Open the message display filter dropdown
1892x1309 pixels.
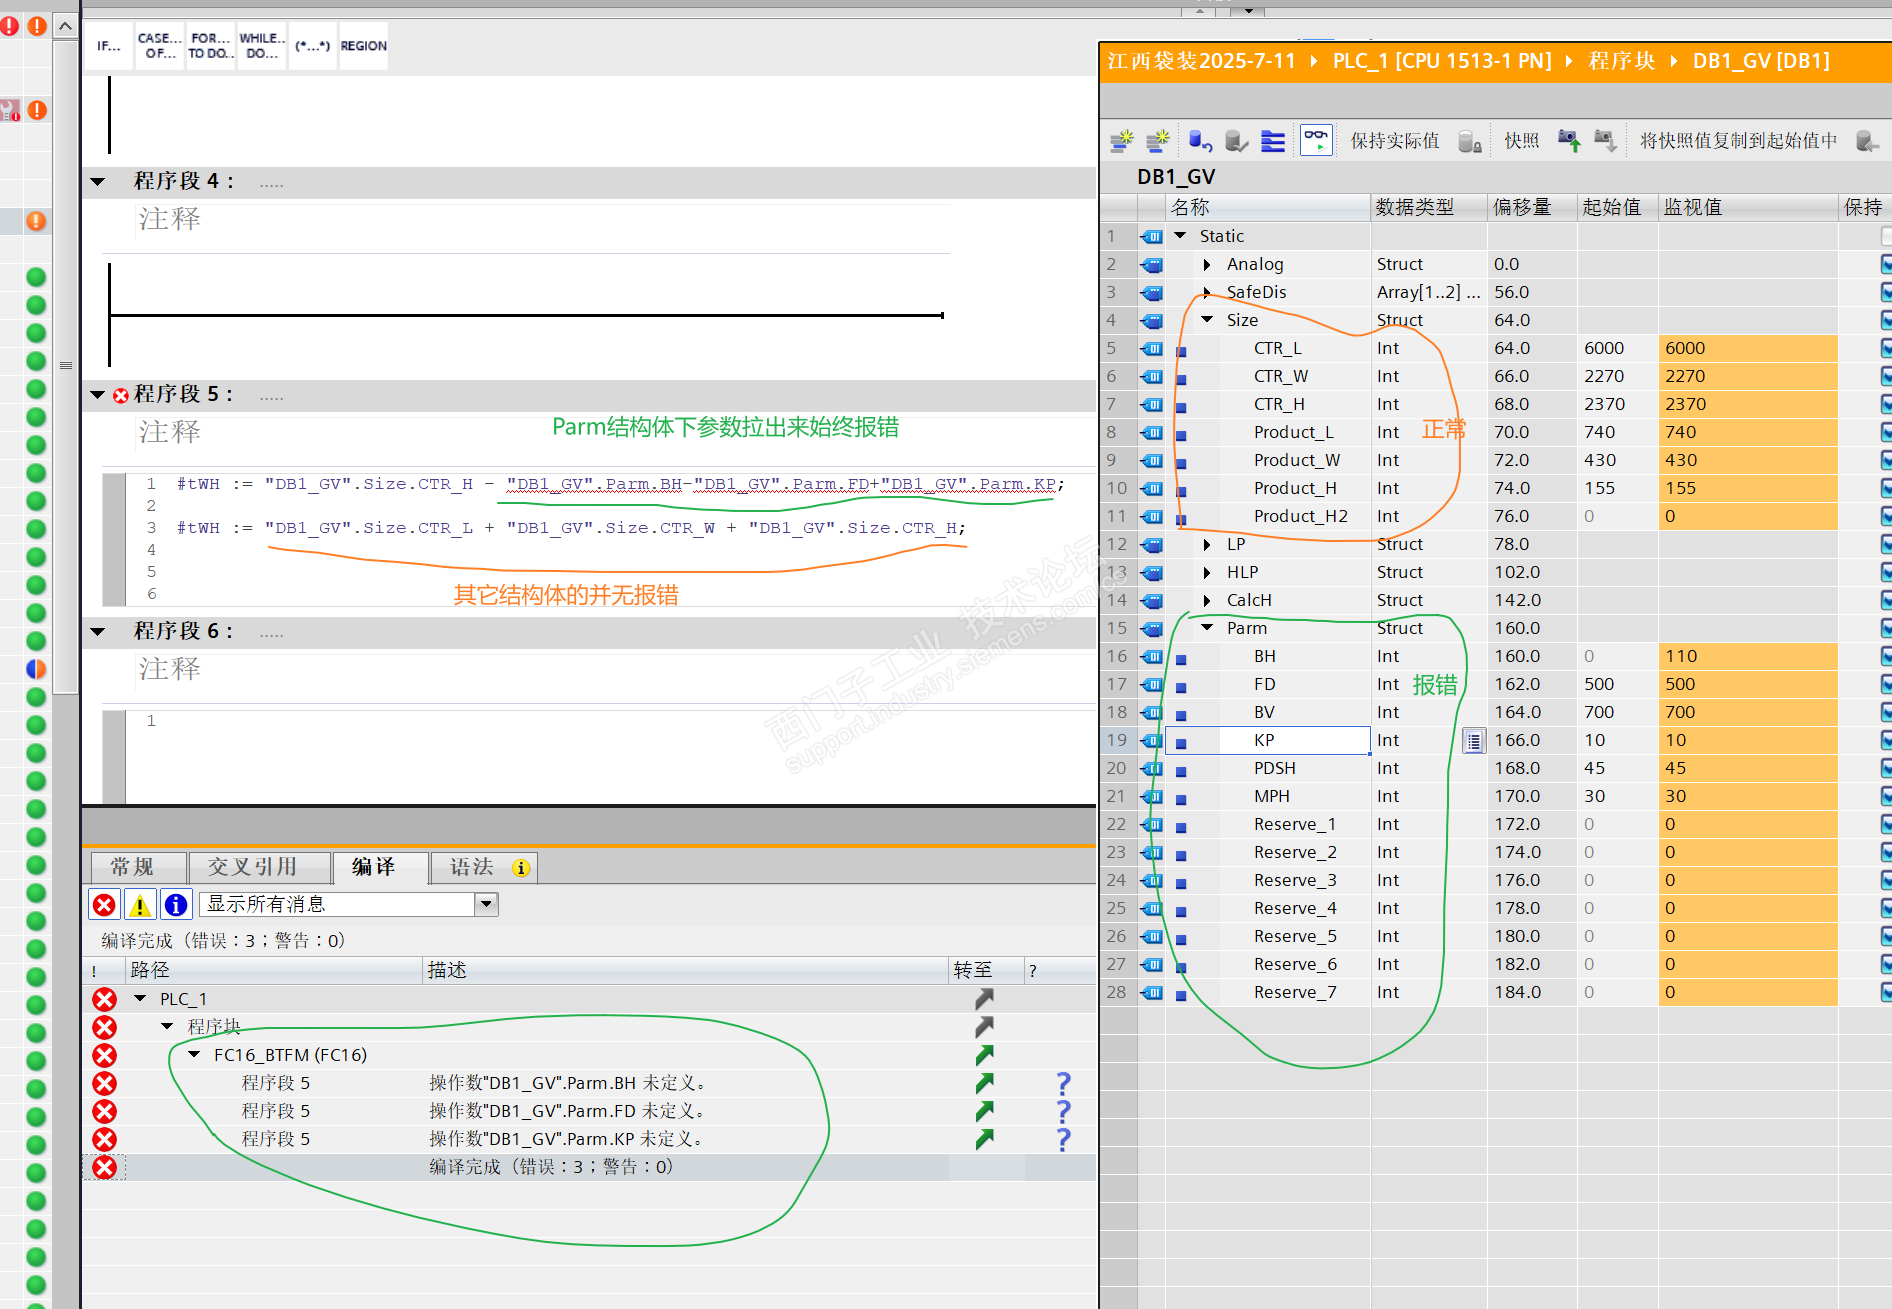click(x=486, y=904)
